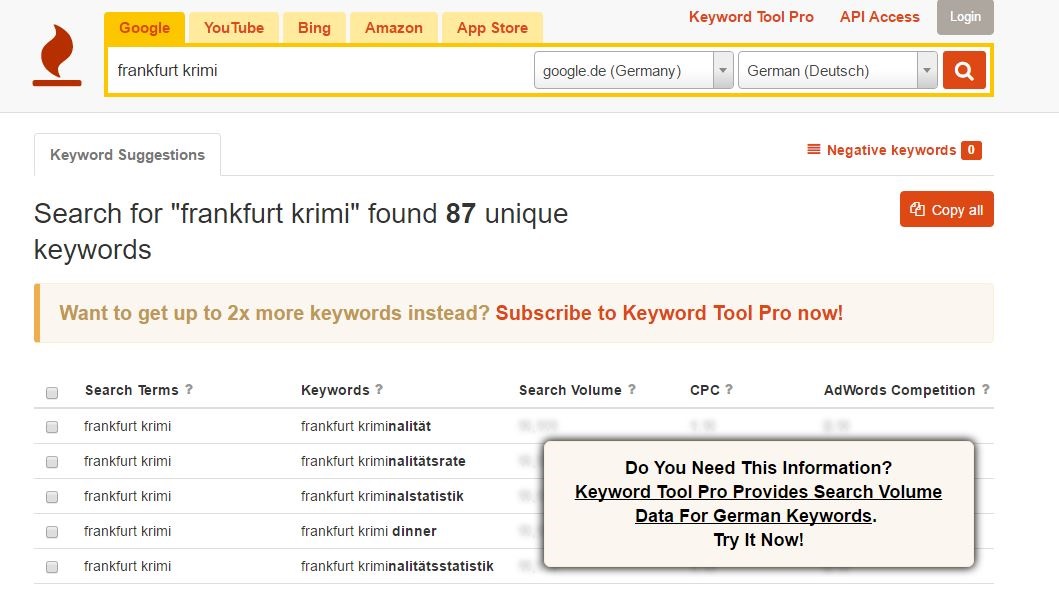The width and height of the screenshot is (1059, 589).
Task: Click the Keywords column header
Action: coord(335,390)
